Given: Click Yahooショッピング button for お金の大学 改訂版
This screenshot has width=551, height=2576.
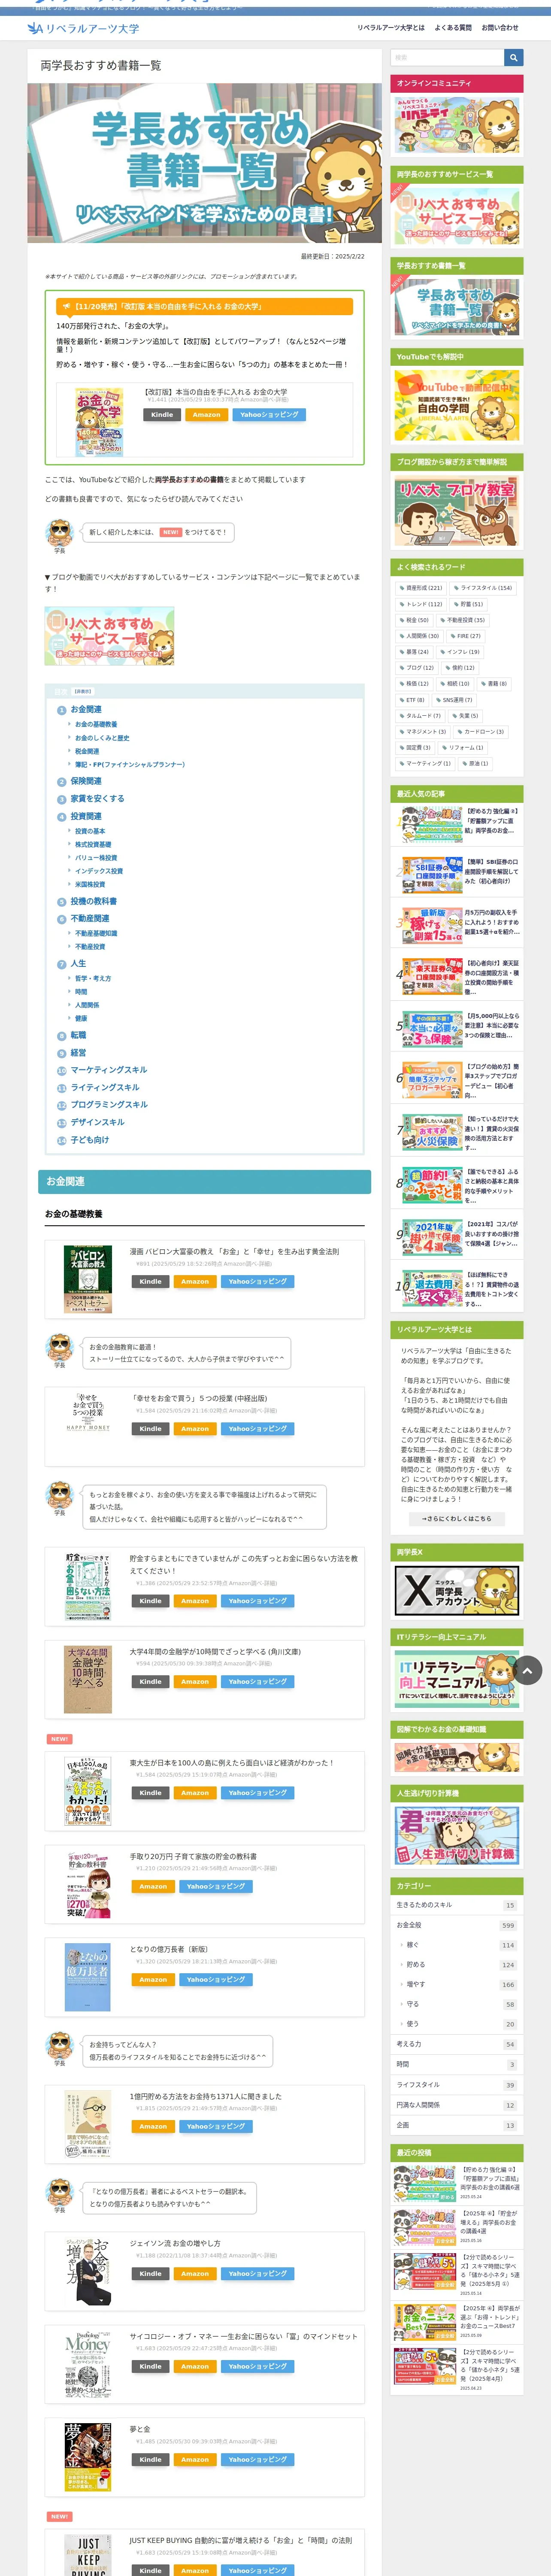Looking at the screenshot, I should (x=269, y=415).
